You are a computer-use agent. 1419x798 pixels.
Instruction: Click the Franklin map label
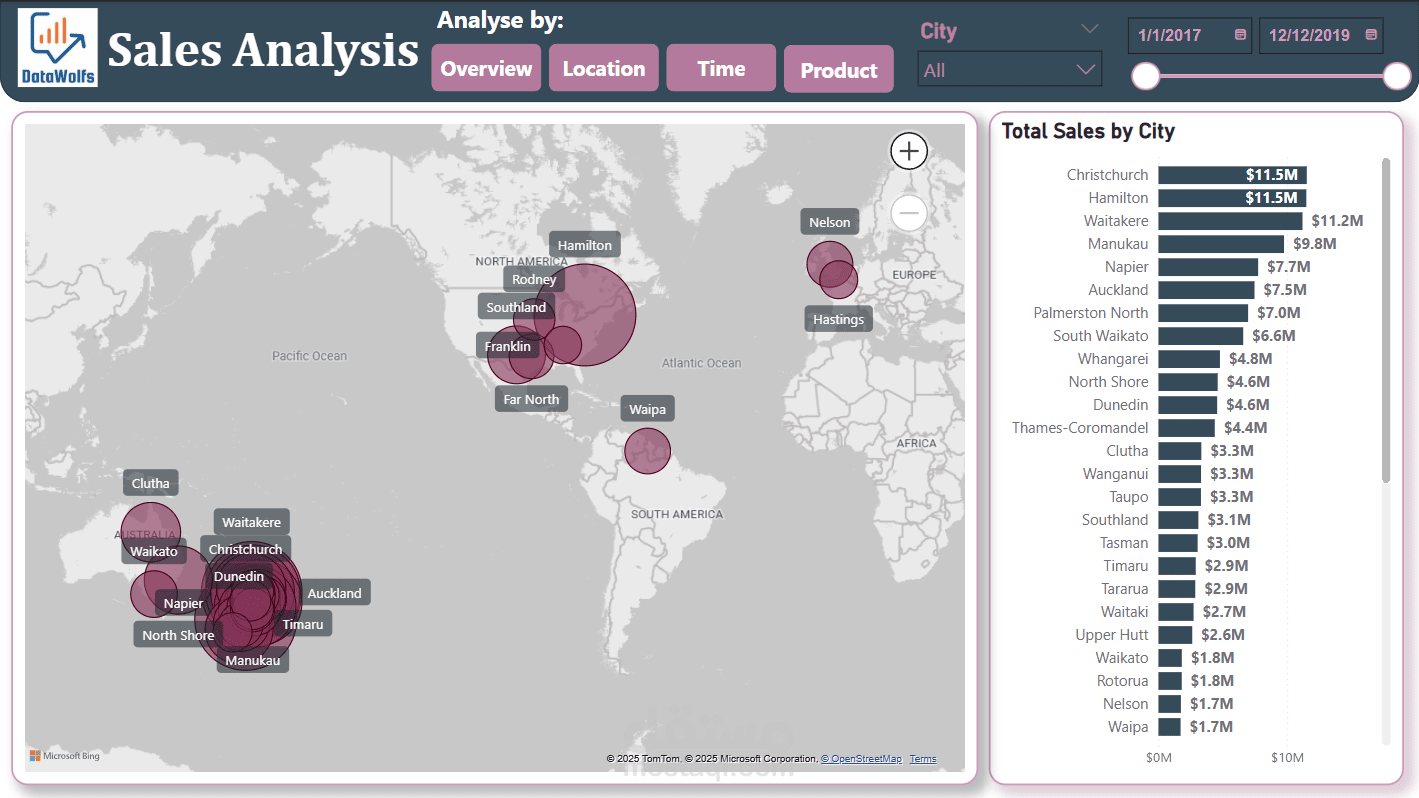pos(508,347)
